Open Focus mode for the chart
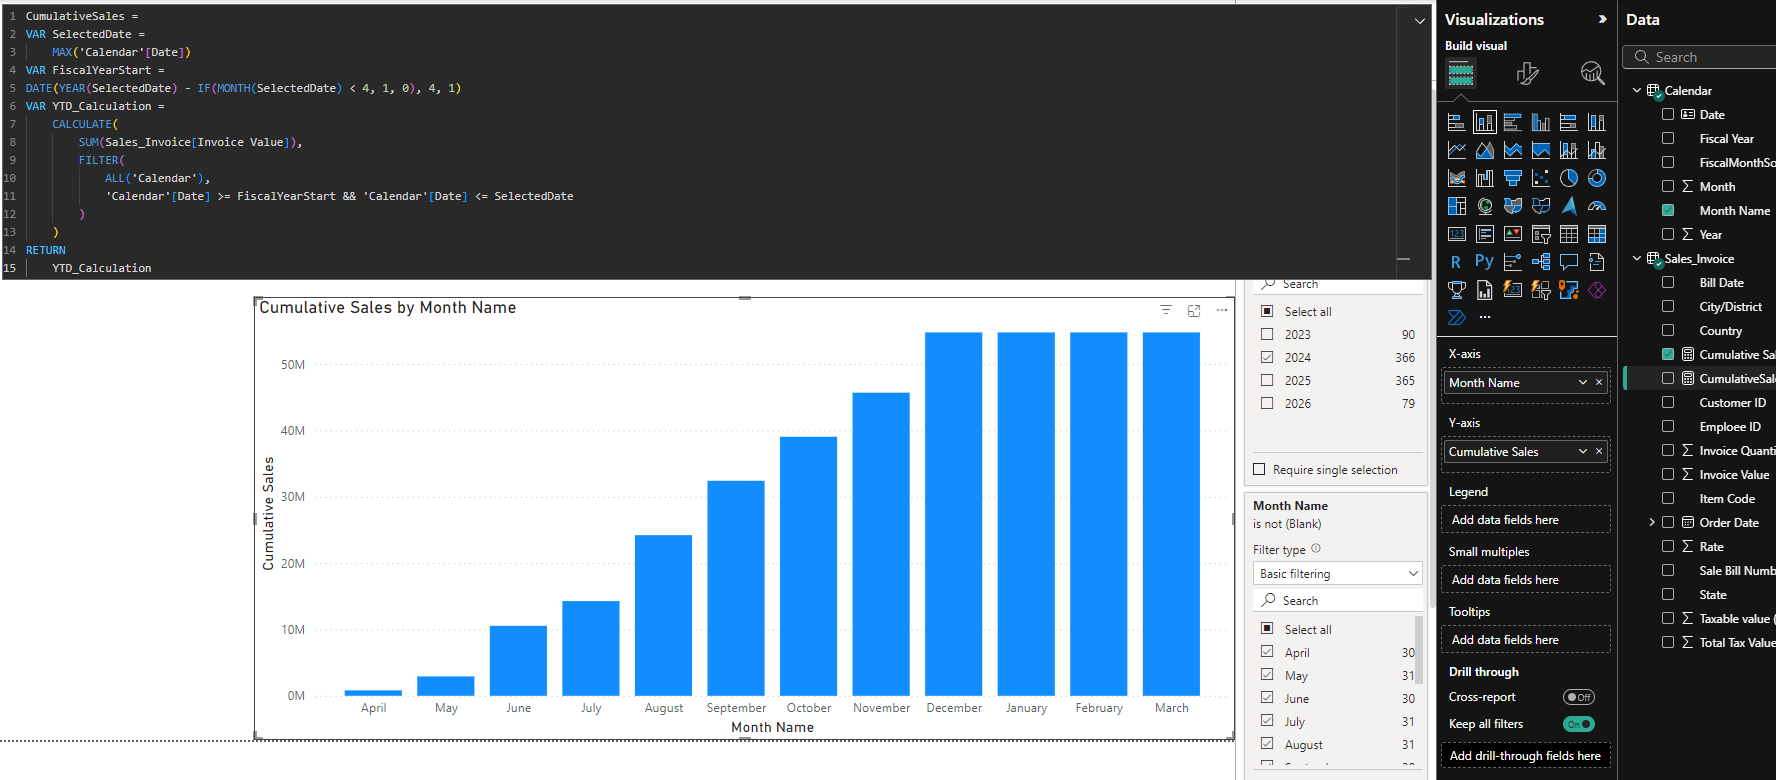The height and width of the screenshot is (780, 1776). click(x=1194, y=311)
